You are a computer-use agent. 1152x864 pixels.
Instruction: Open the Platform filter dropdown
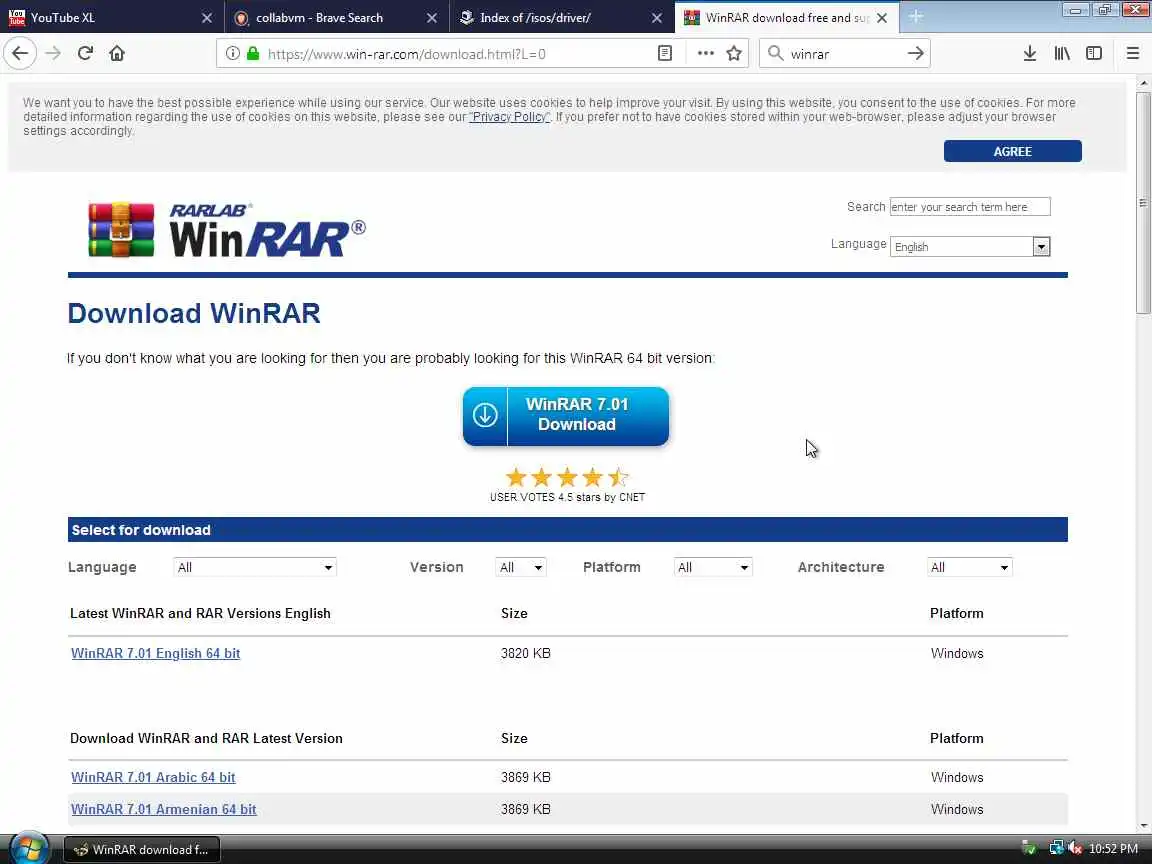coord(713,567)
